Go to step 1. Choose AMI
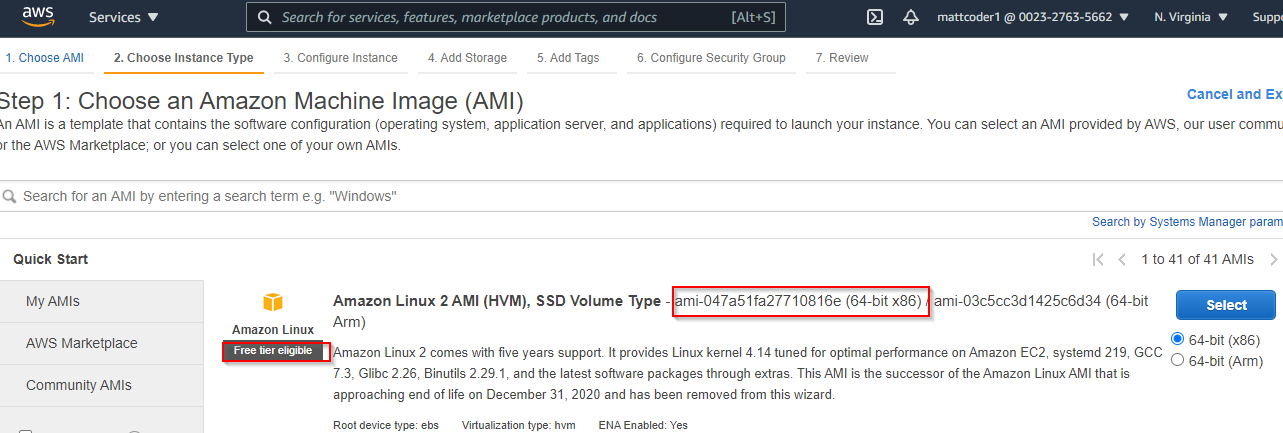Screen dimensions: 1283x433 pyautogui.click(x=45, y=58)
